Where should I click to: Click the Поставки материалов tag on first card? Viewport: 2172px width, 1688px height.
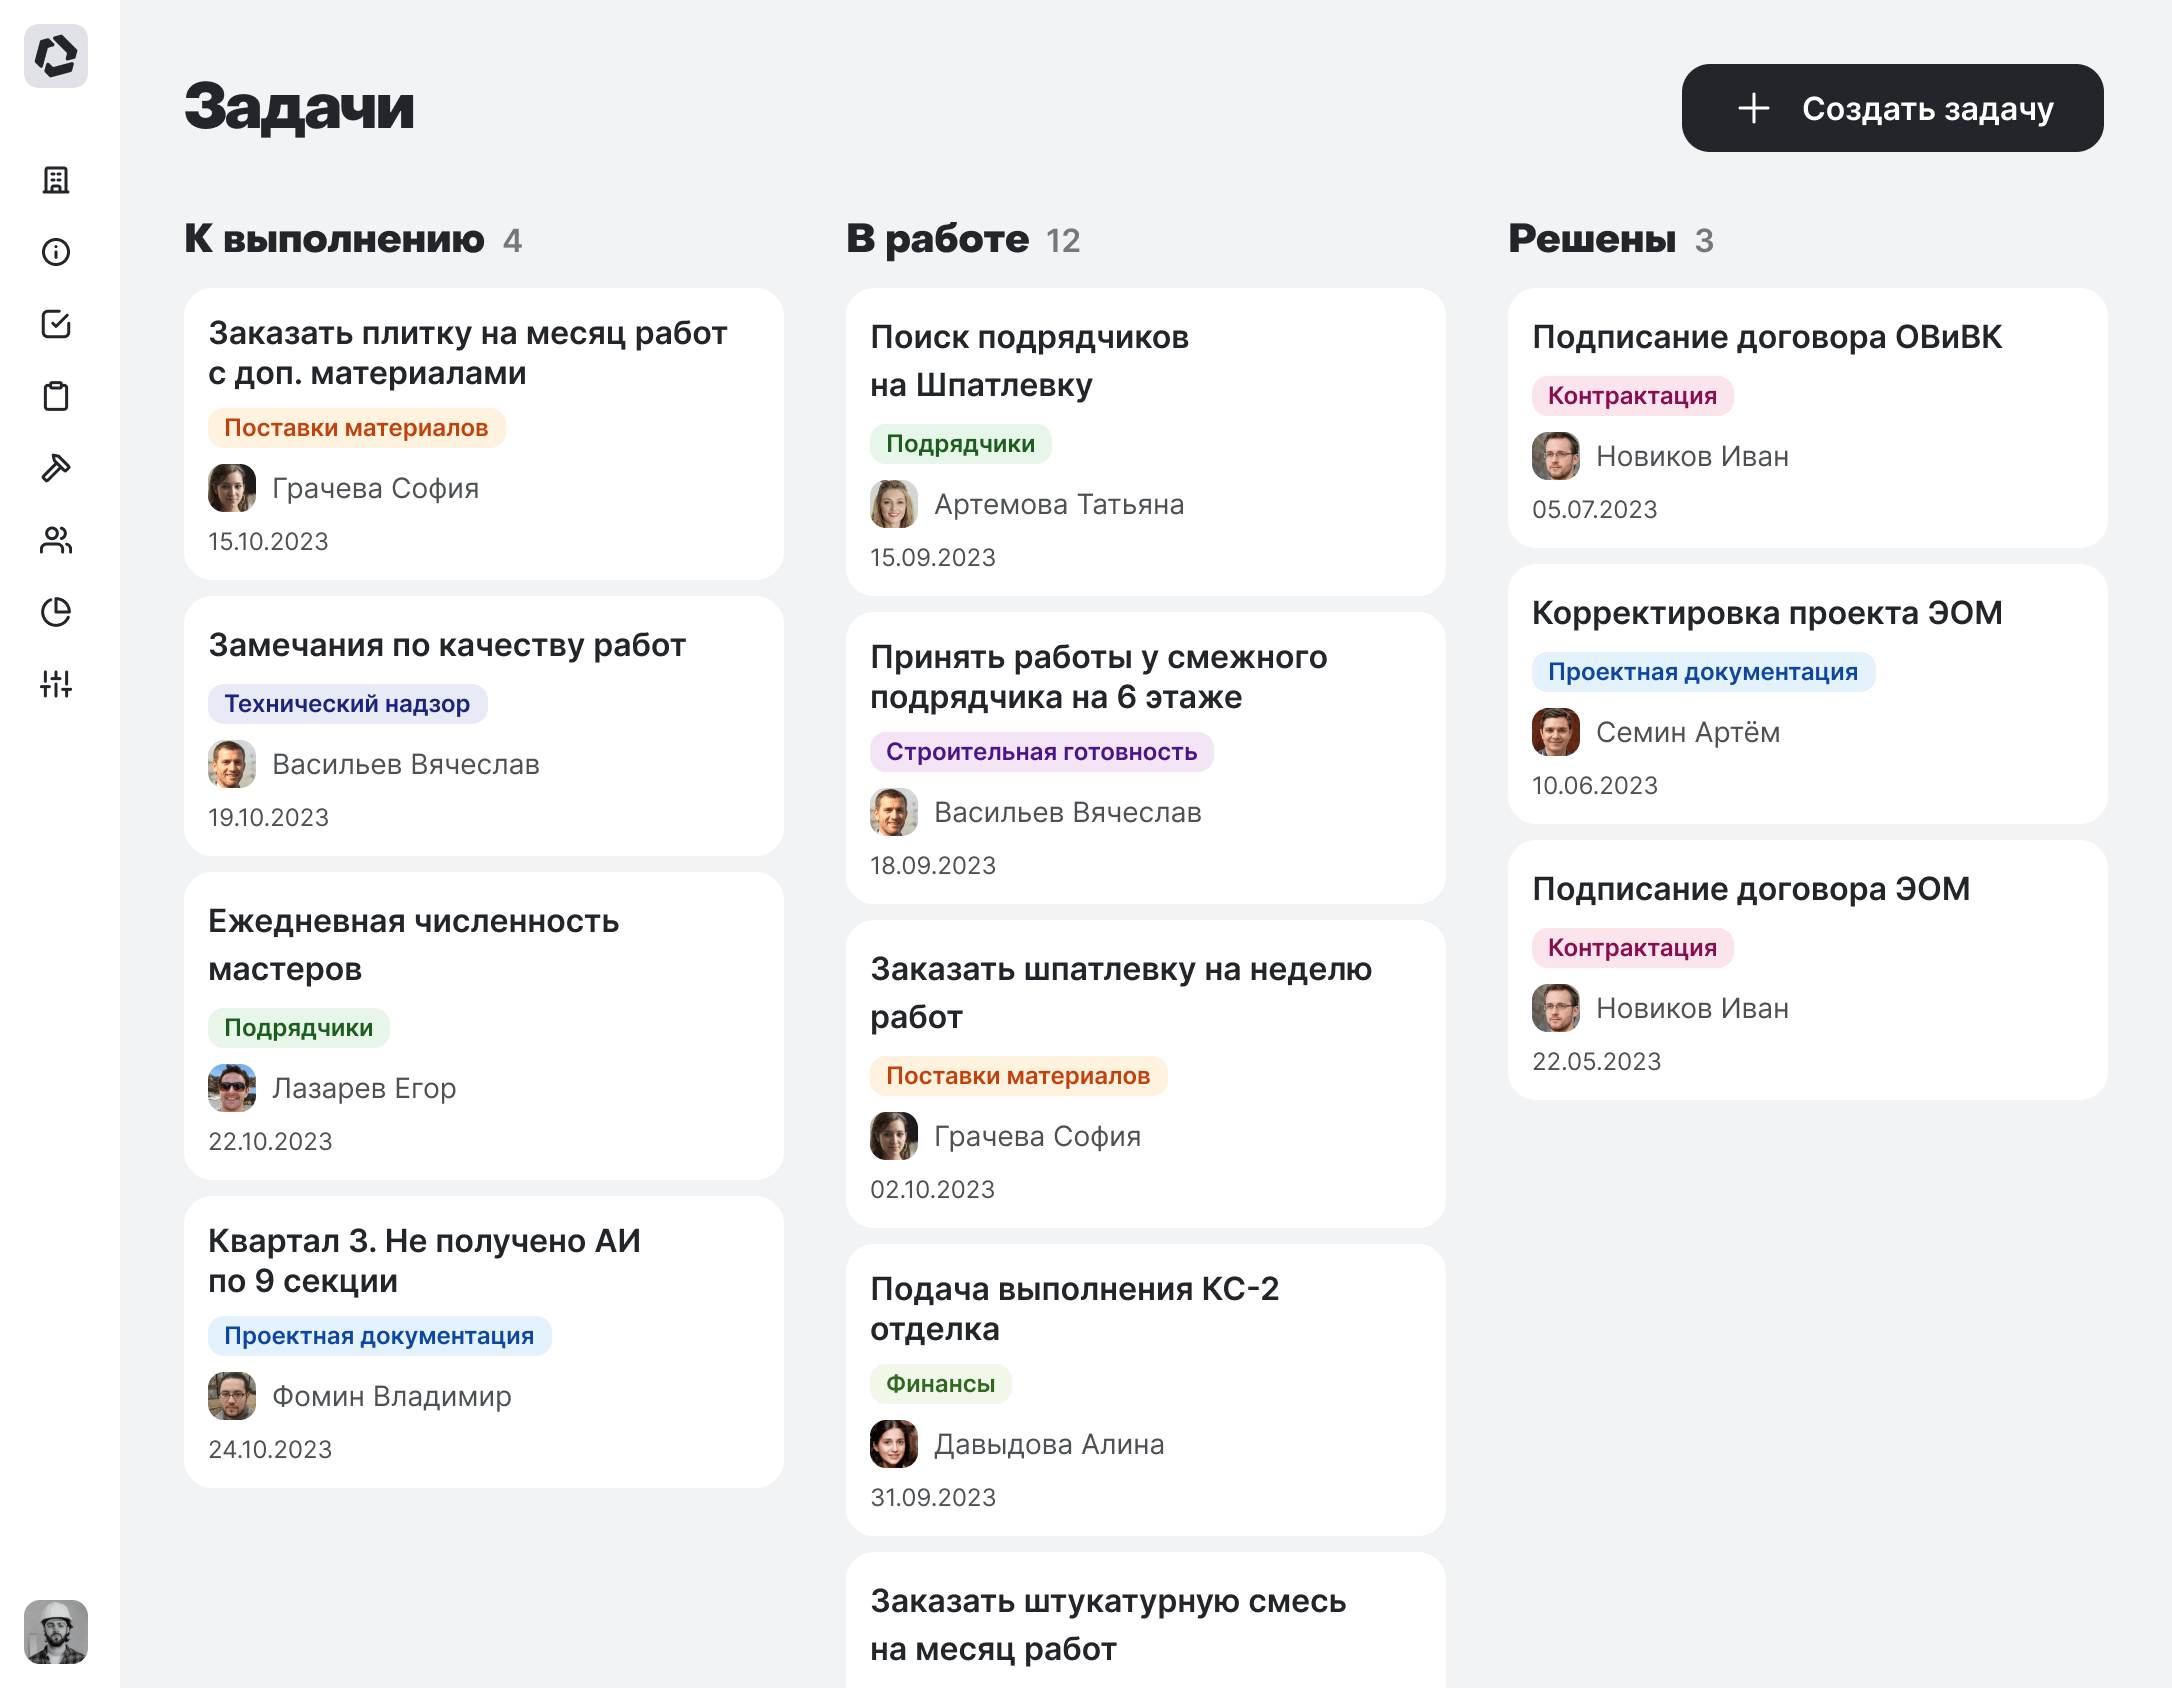[x=356, y=428]
